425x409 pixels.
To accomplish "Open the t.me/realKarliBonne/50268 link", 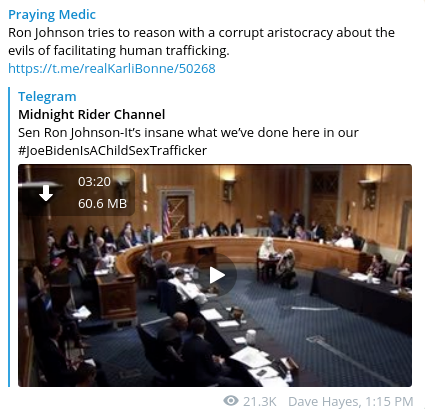I will click(x=112, y=68).
